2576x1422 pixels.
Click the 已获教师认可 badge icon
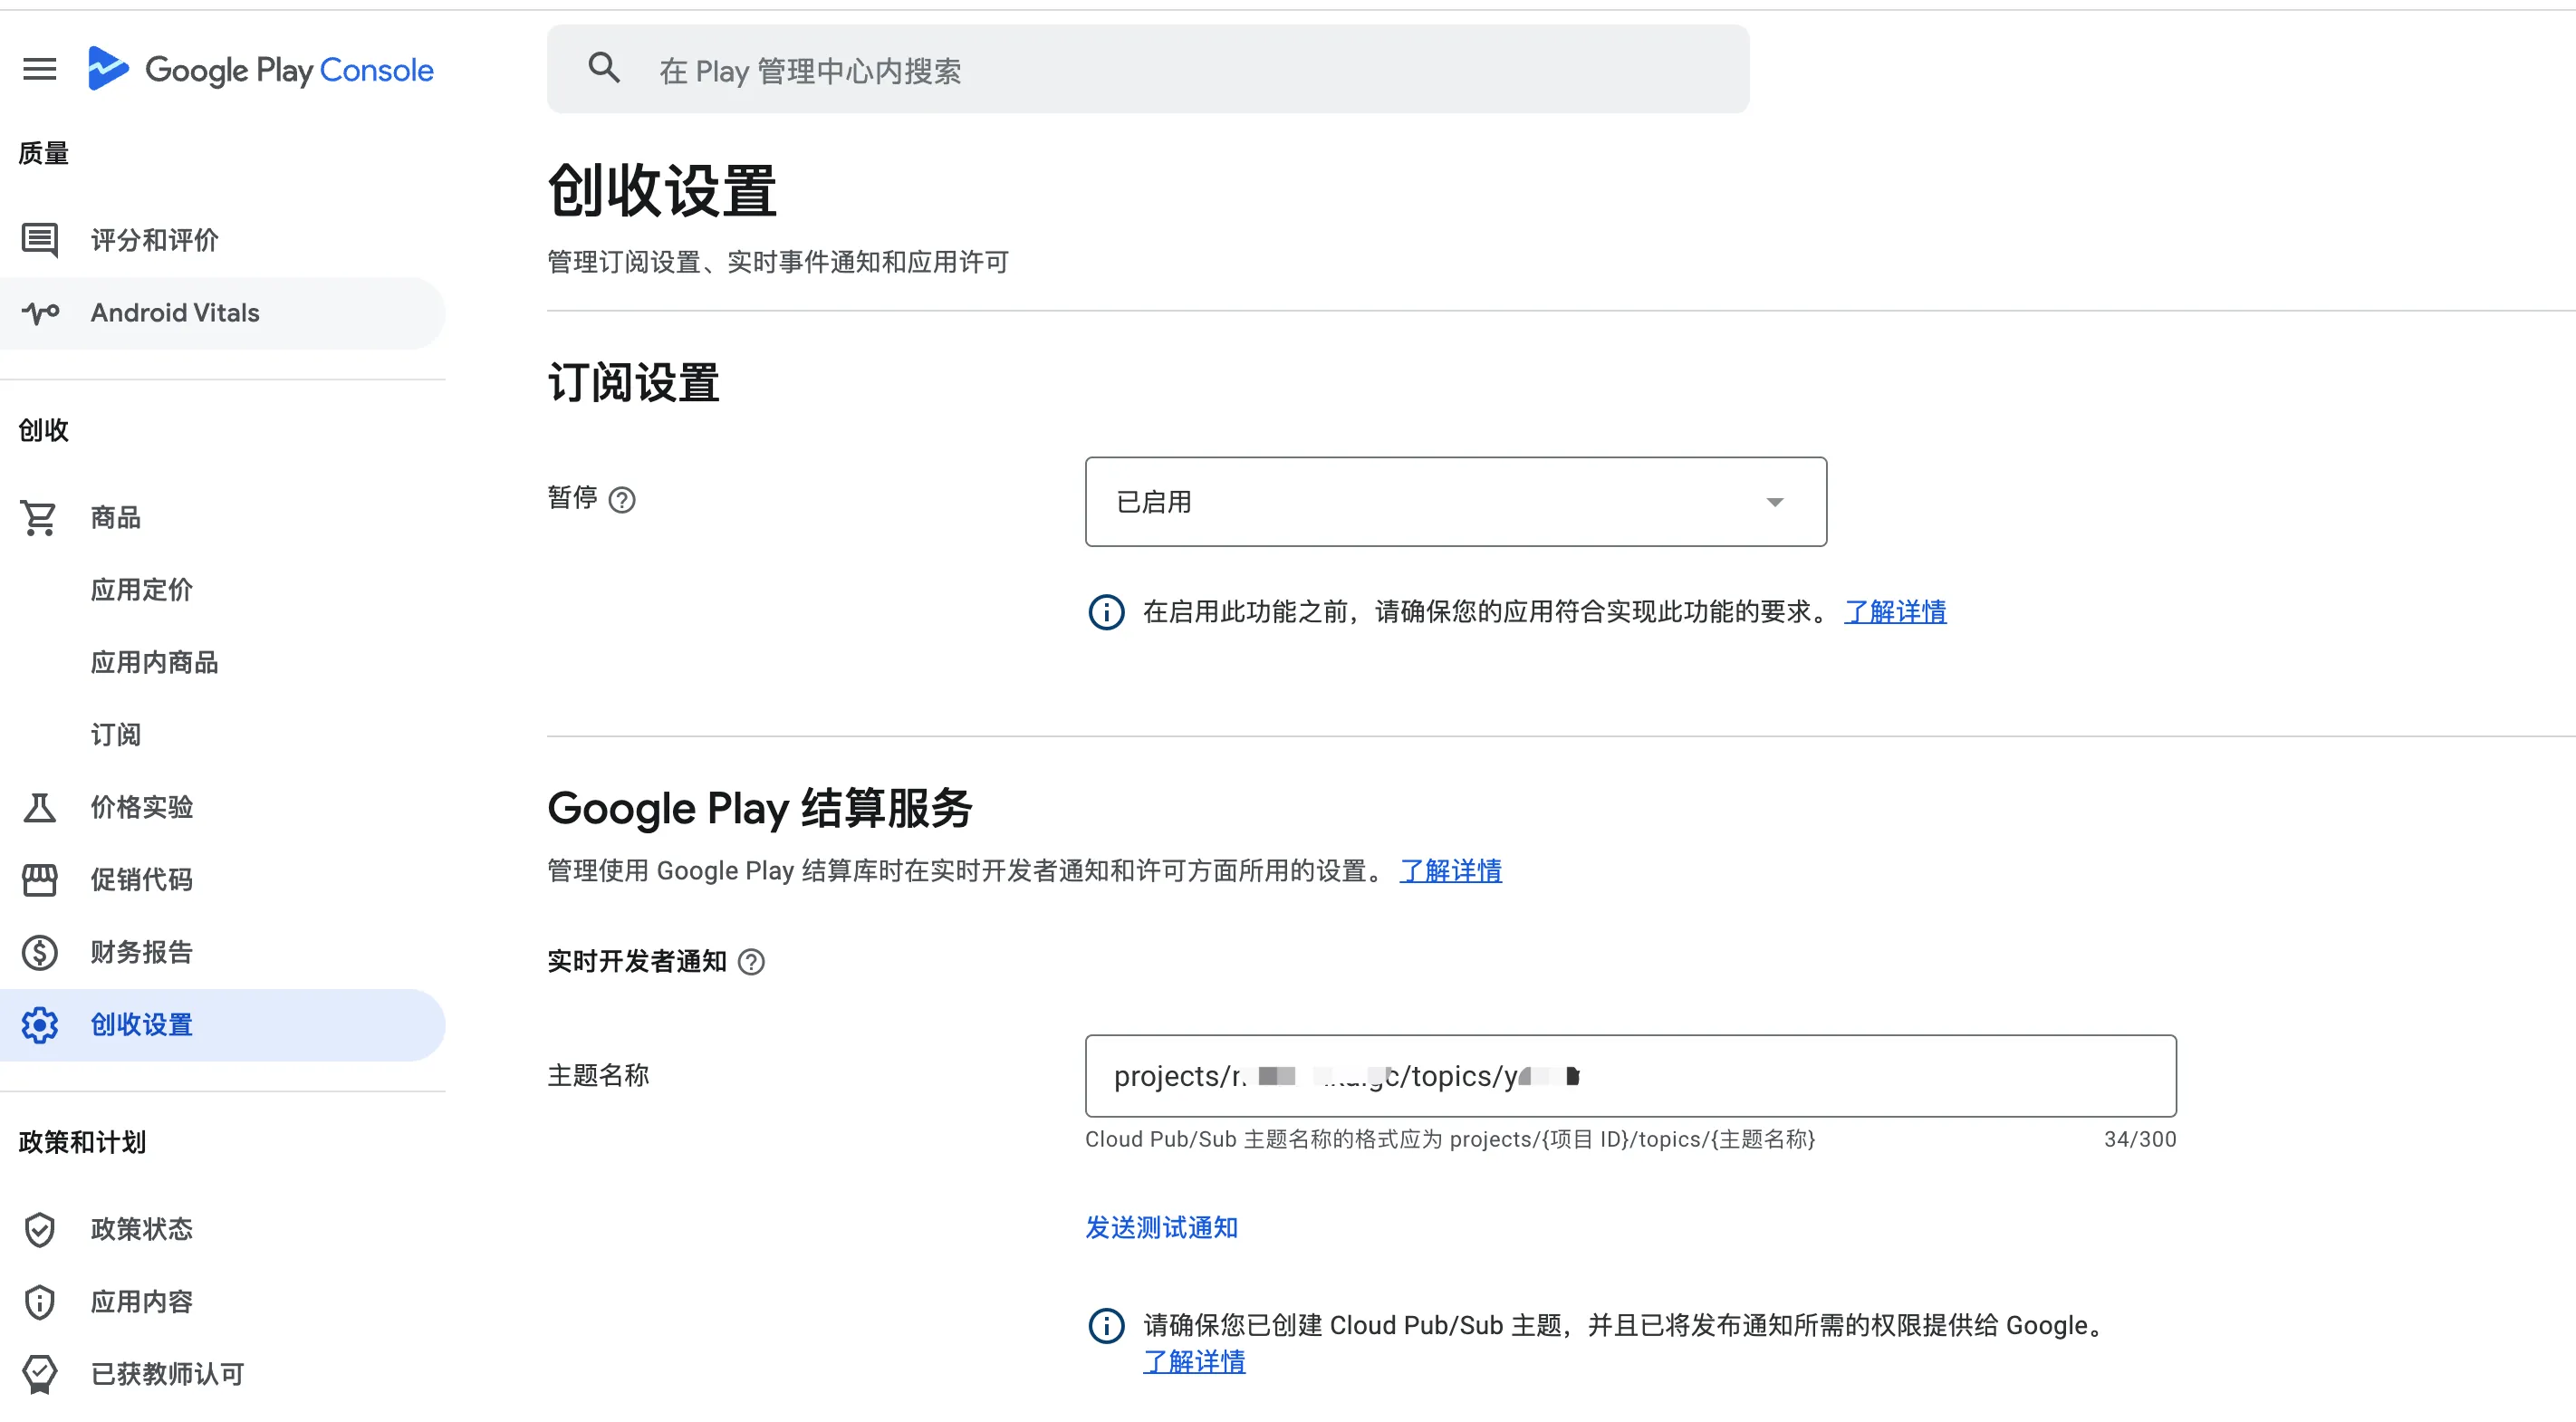(40, 1374)
